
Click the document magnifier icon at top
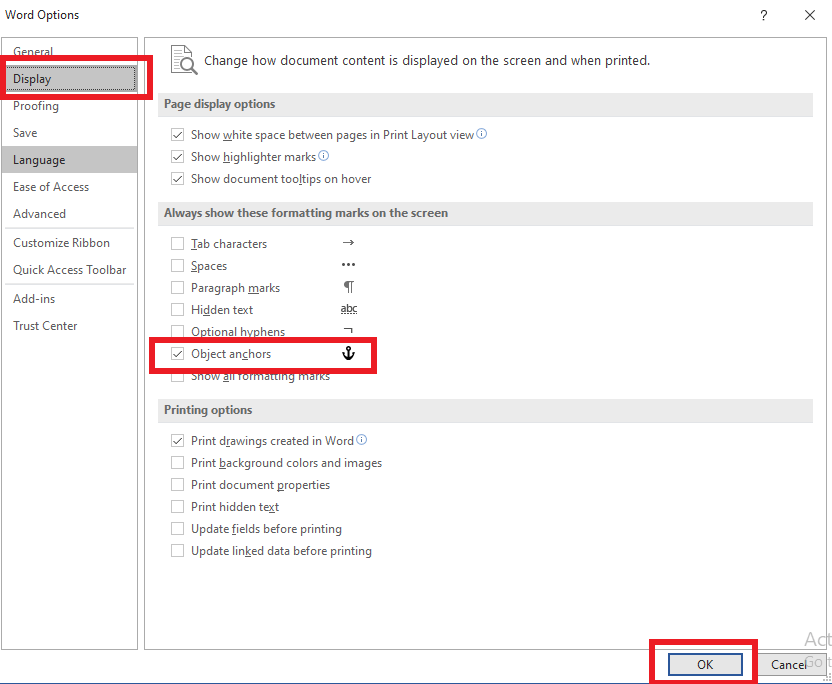(x=184, y=60)
